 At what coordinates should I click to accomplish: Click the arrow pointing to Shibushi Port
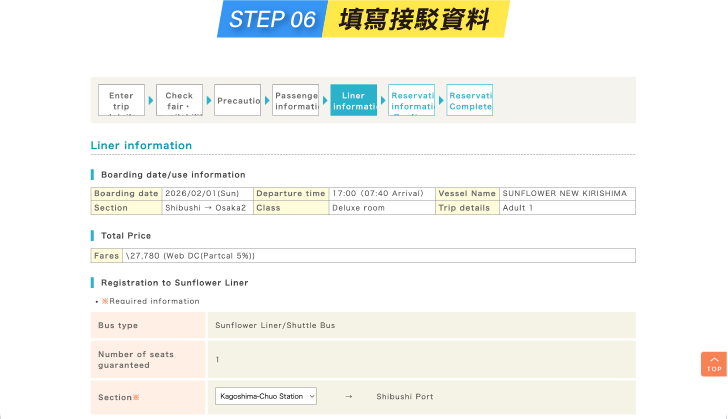tap(349, 397)
